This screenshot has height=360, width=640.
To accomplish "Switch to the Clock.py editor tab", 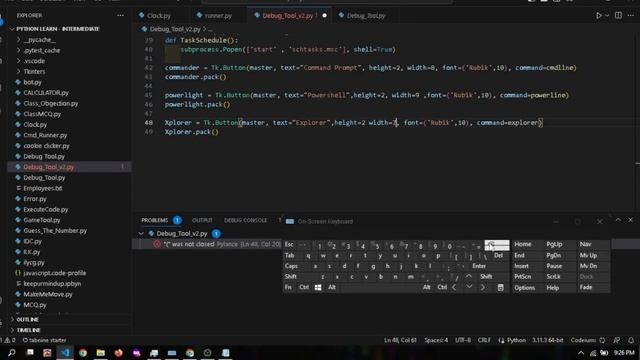I will coord(158,16).
